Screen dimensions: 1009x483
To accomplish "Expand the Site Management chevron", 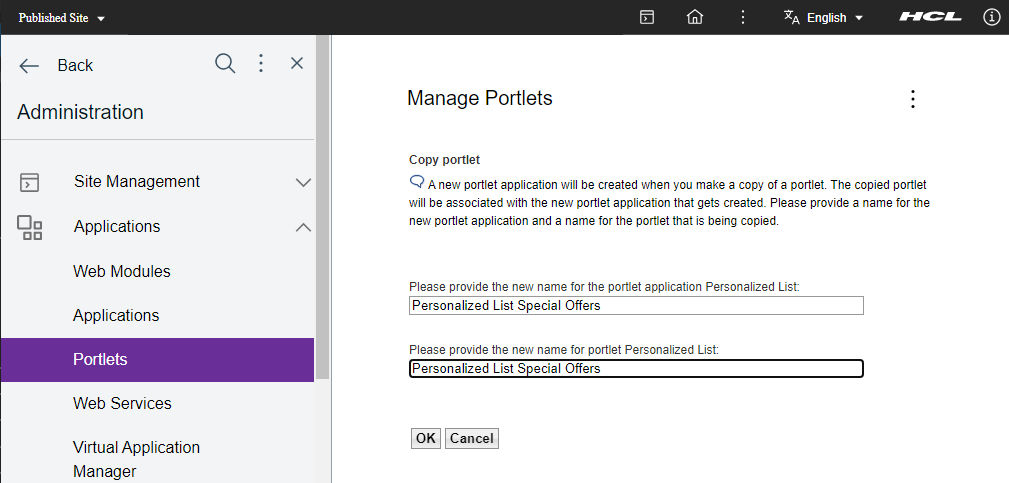I will pos(303,183).
